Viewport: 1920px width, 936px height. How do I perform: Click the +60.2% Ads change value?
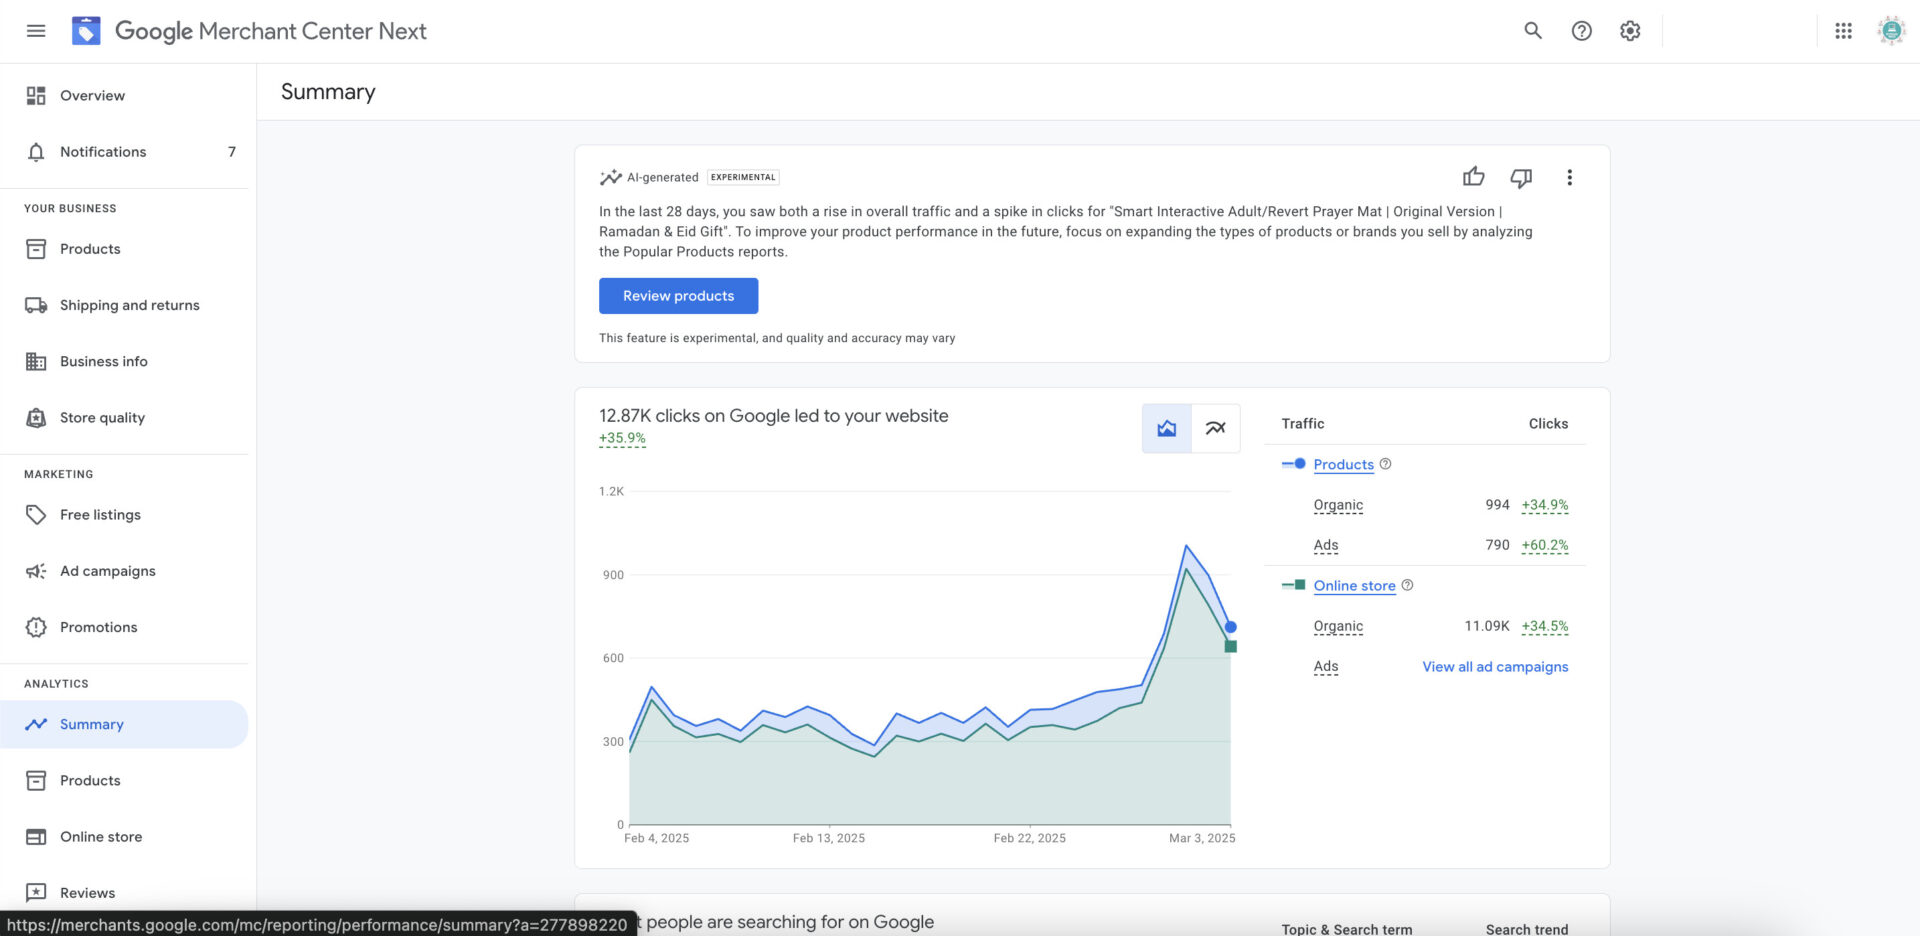click(x=1545, y=545)
